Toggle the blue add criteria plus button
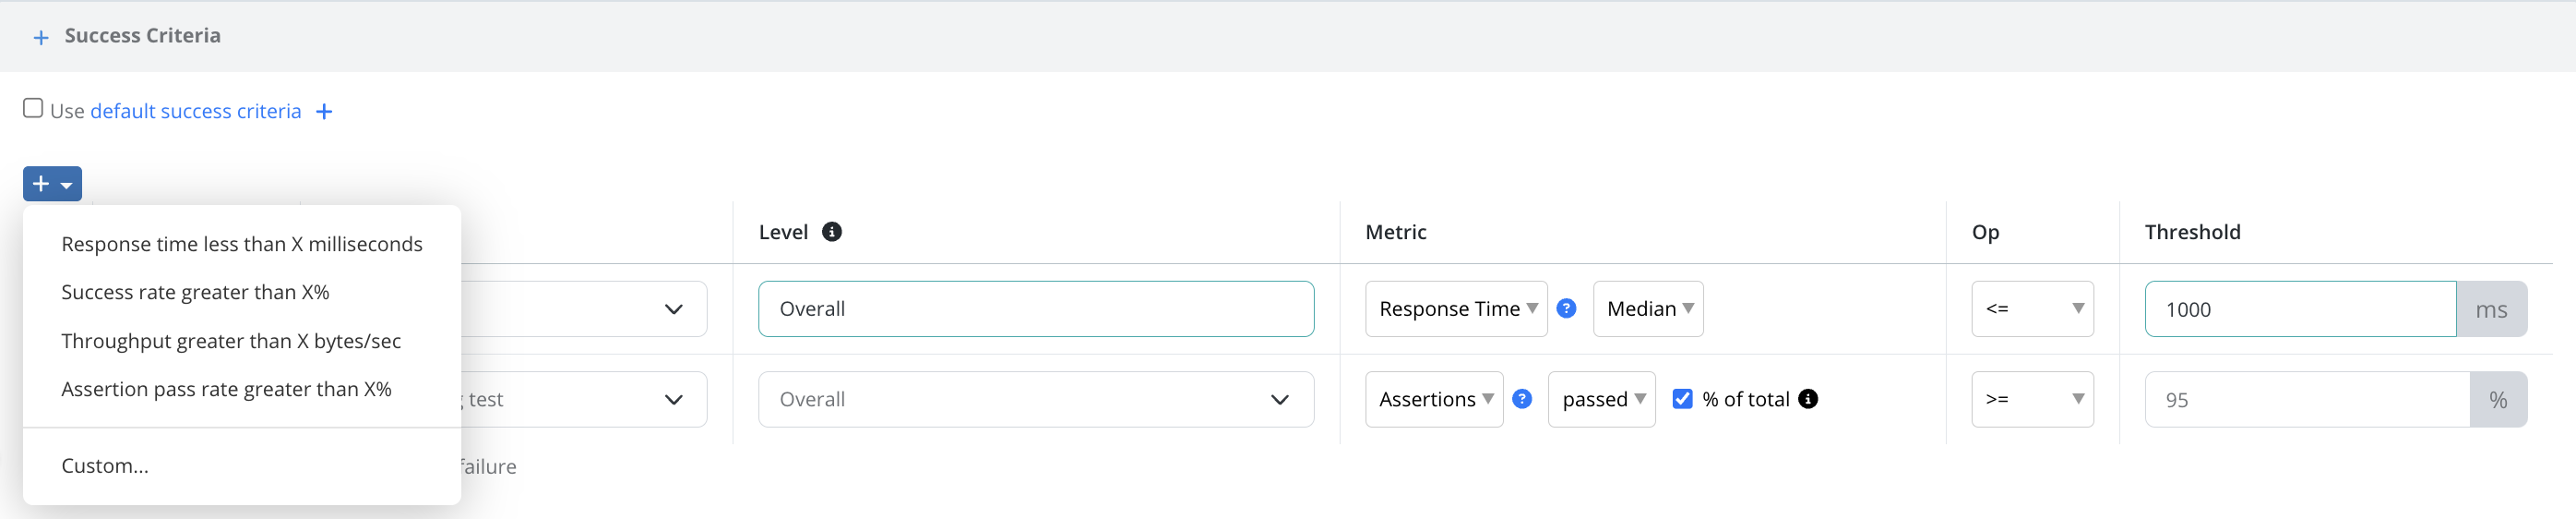2576x519 pixels. coord(52,184)
